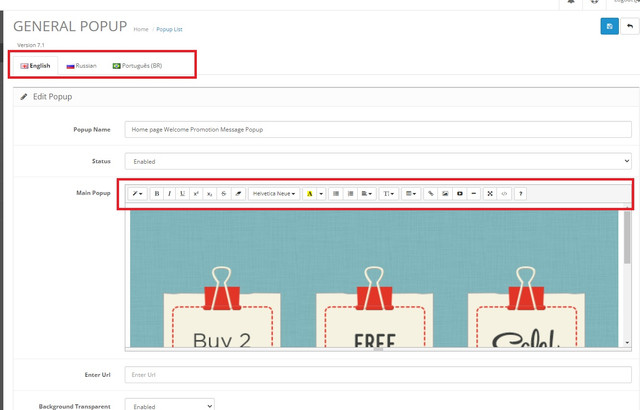The height and width of the screenshot is (410, 640).
Task: Click the blue Save button
Action: point(609,27)
